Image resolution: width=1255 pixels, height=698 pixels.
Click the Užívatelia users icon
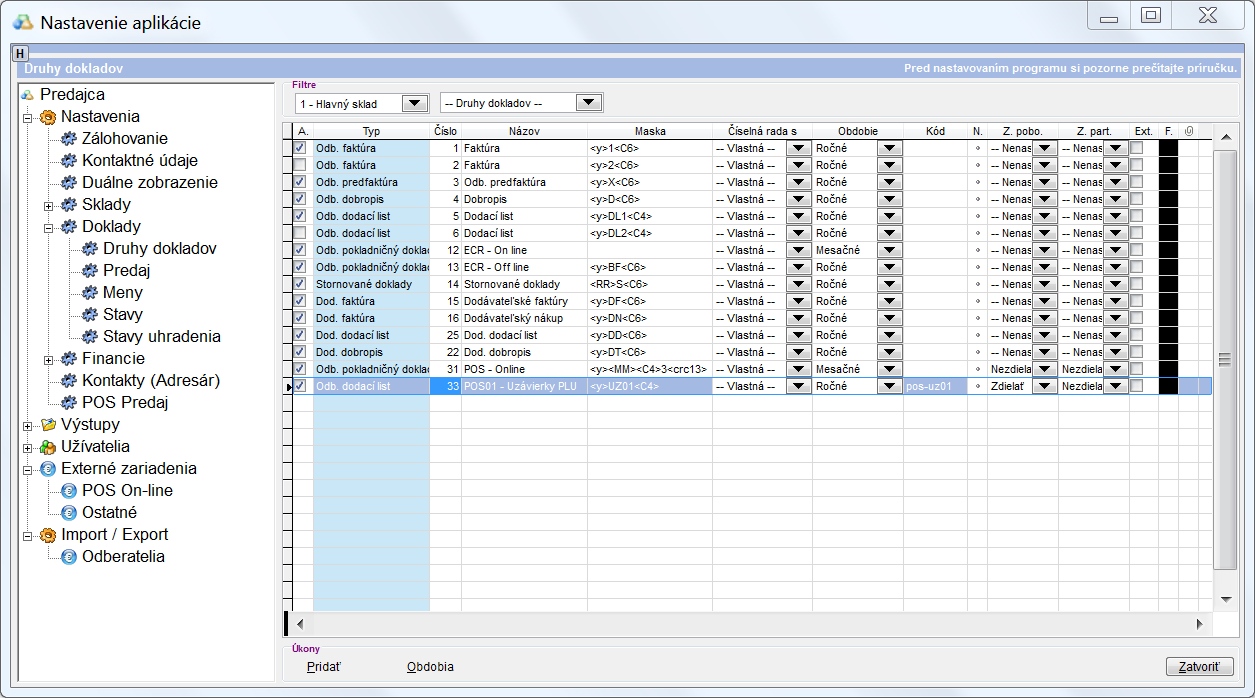pos(47,447)
